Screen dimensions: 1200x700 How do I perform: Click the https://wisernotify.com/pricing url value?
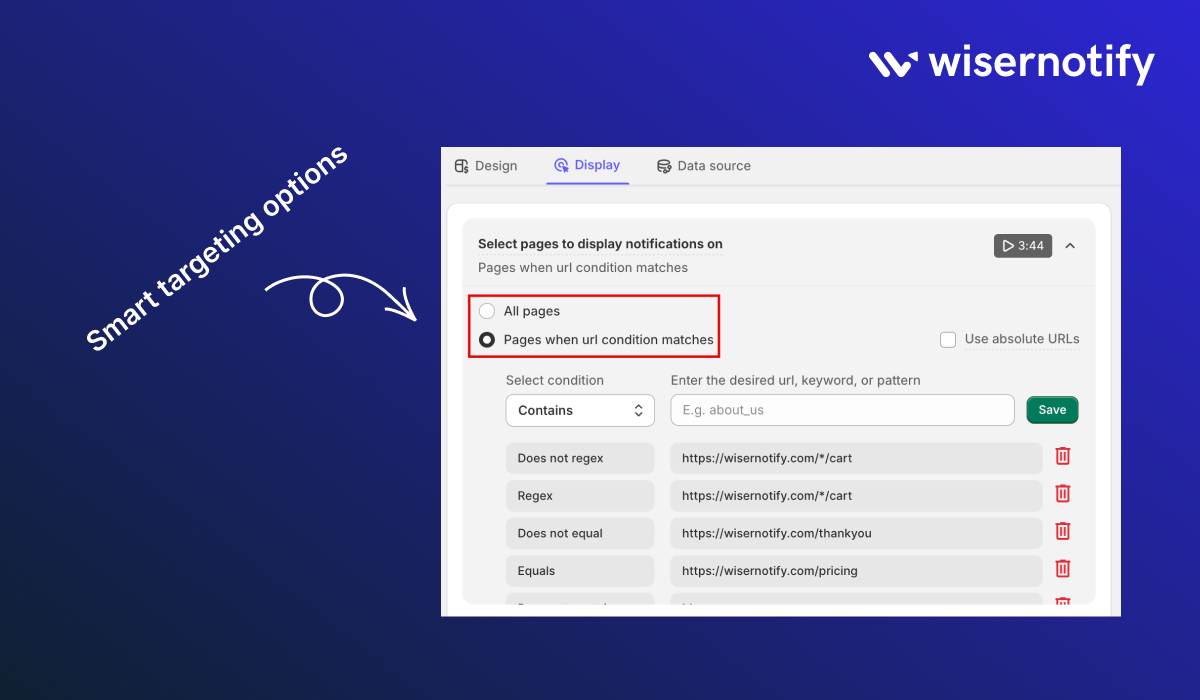[x=856, y=571]
